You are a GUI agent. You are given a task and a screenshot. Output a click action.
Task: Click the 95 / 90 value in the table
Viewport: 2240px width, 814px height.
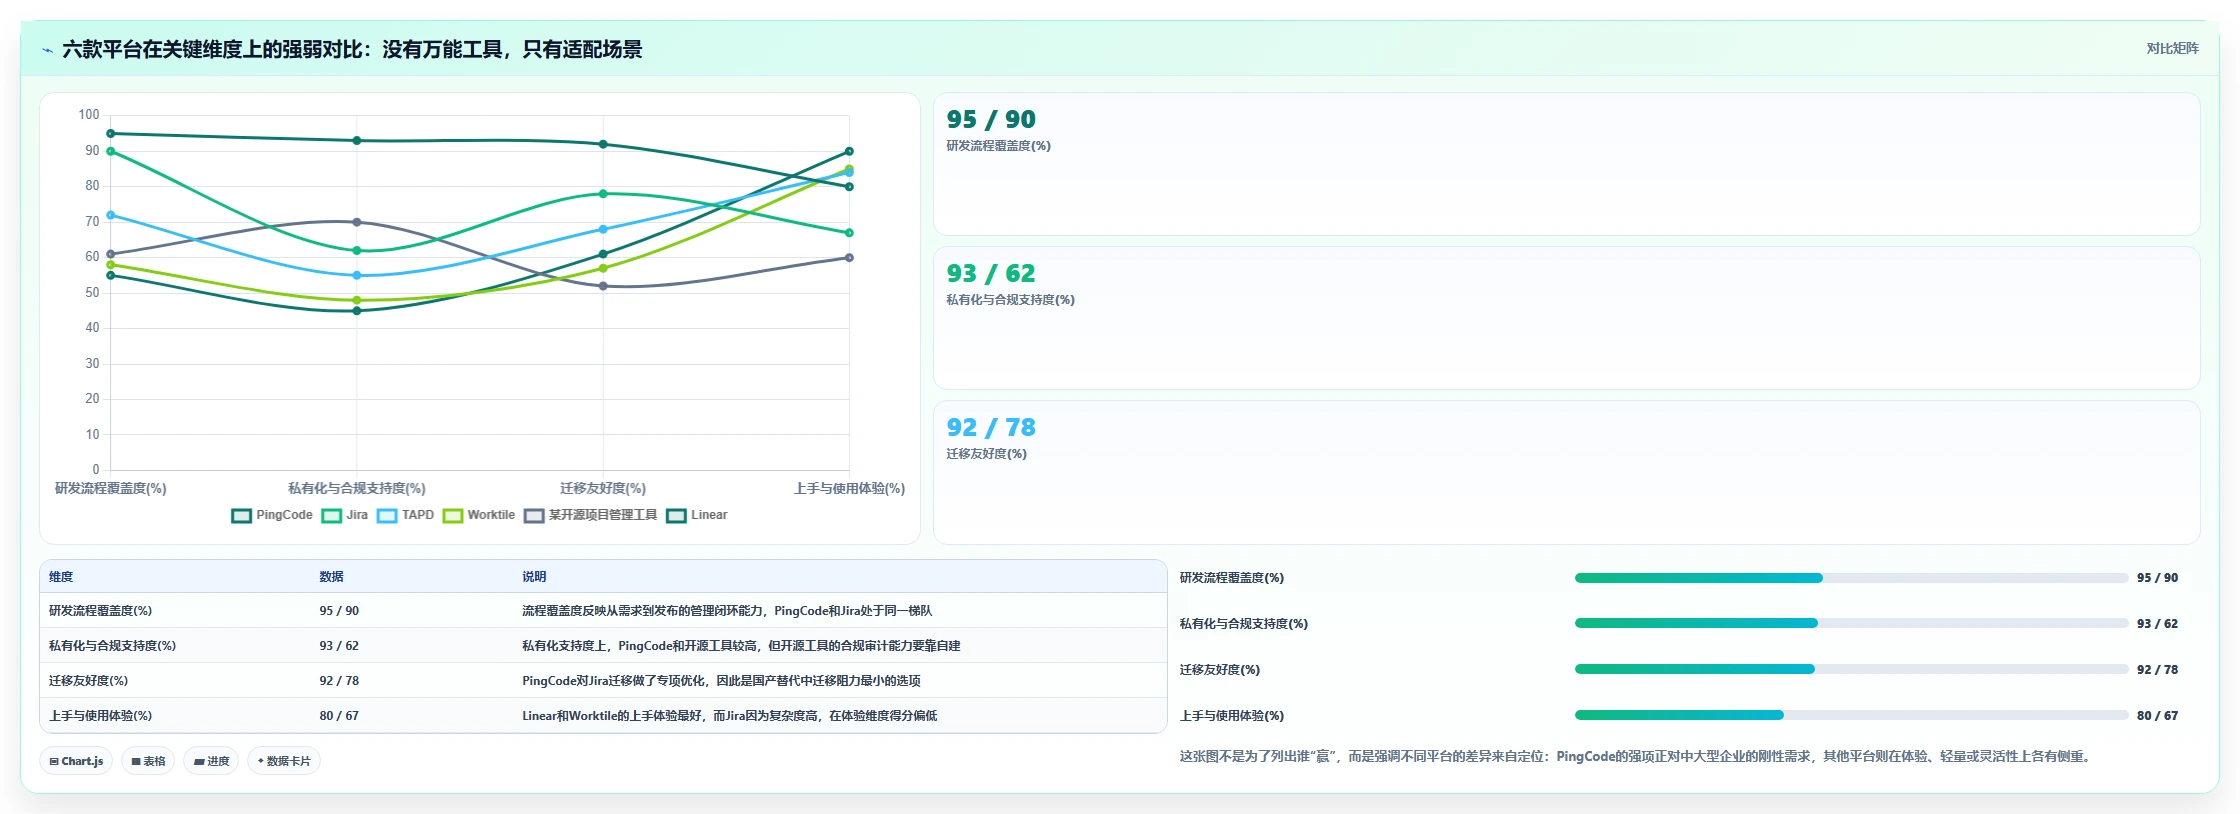339,611
